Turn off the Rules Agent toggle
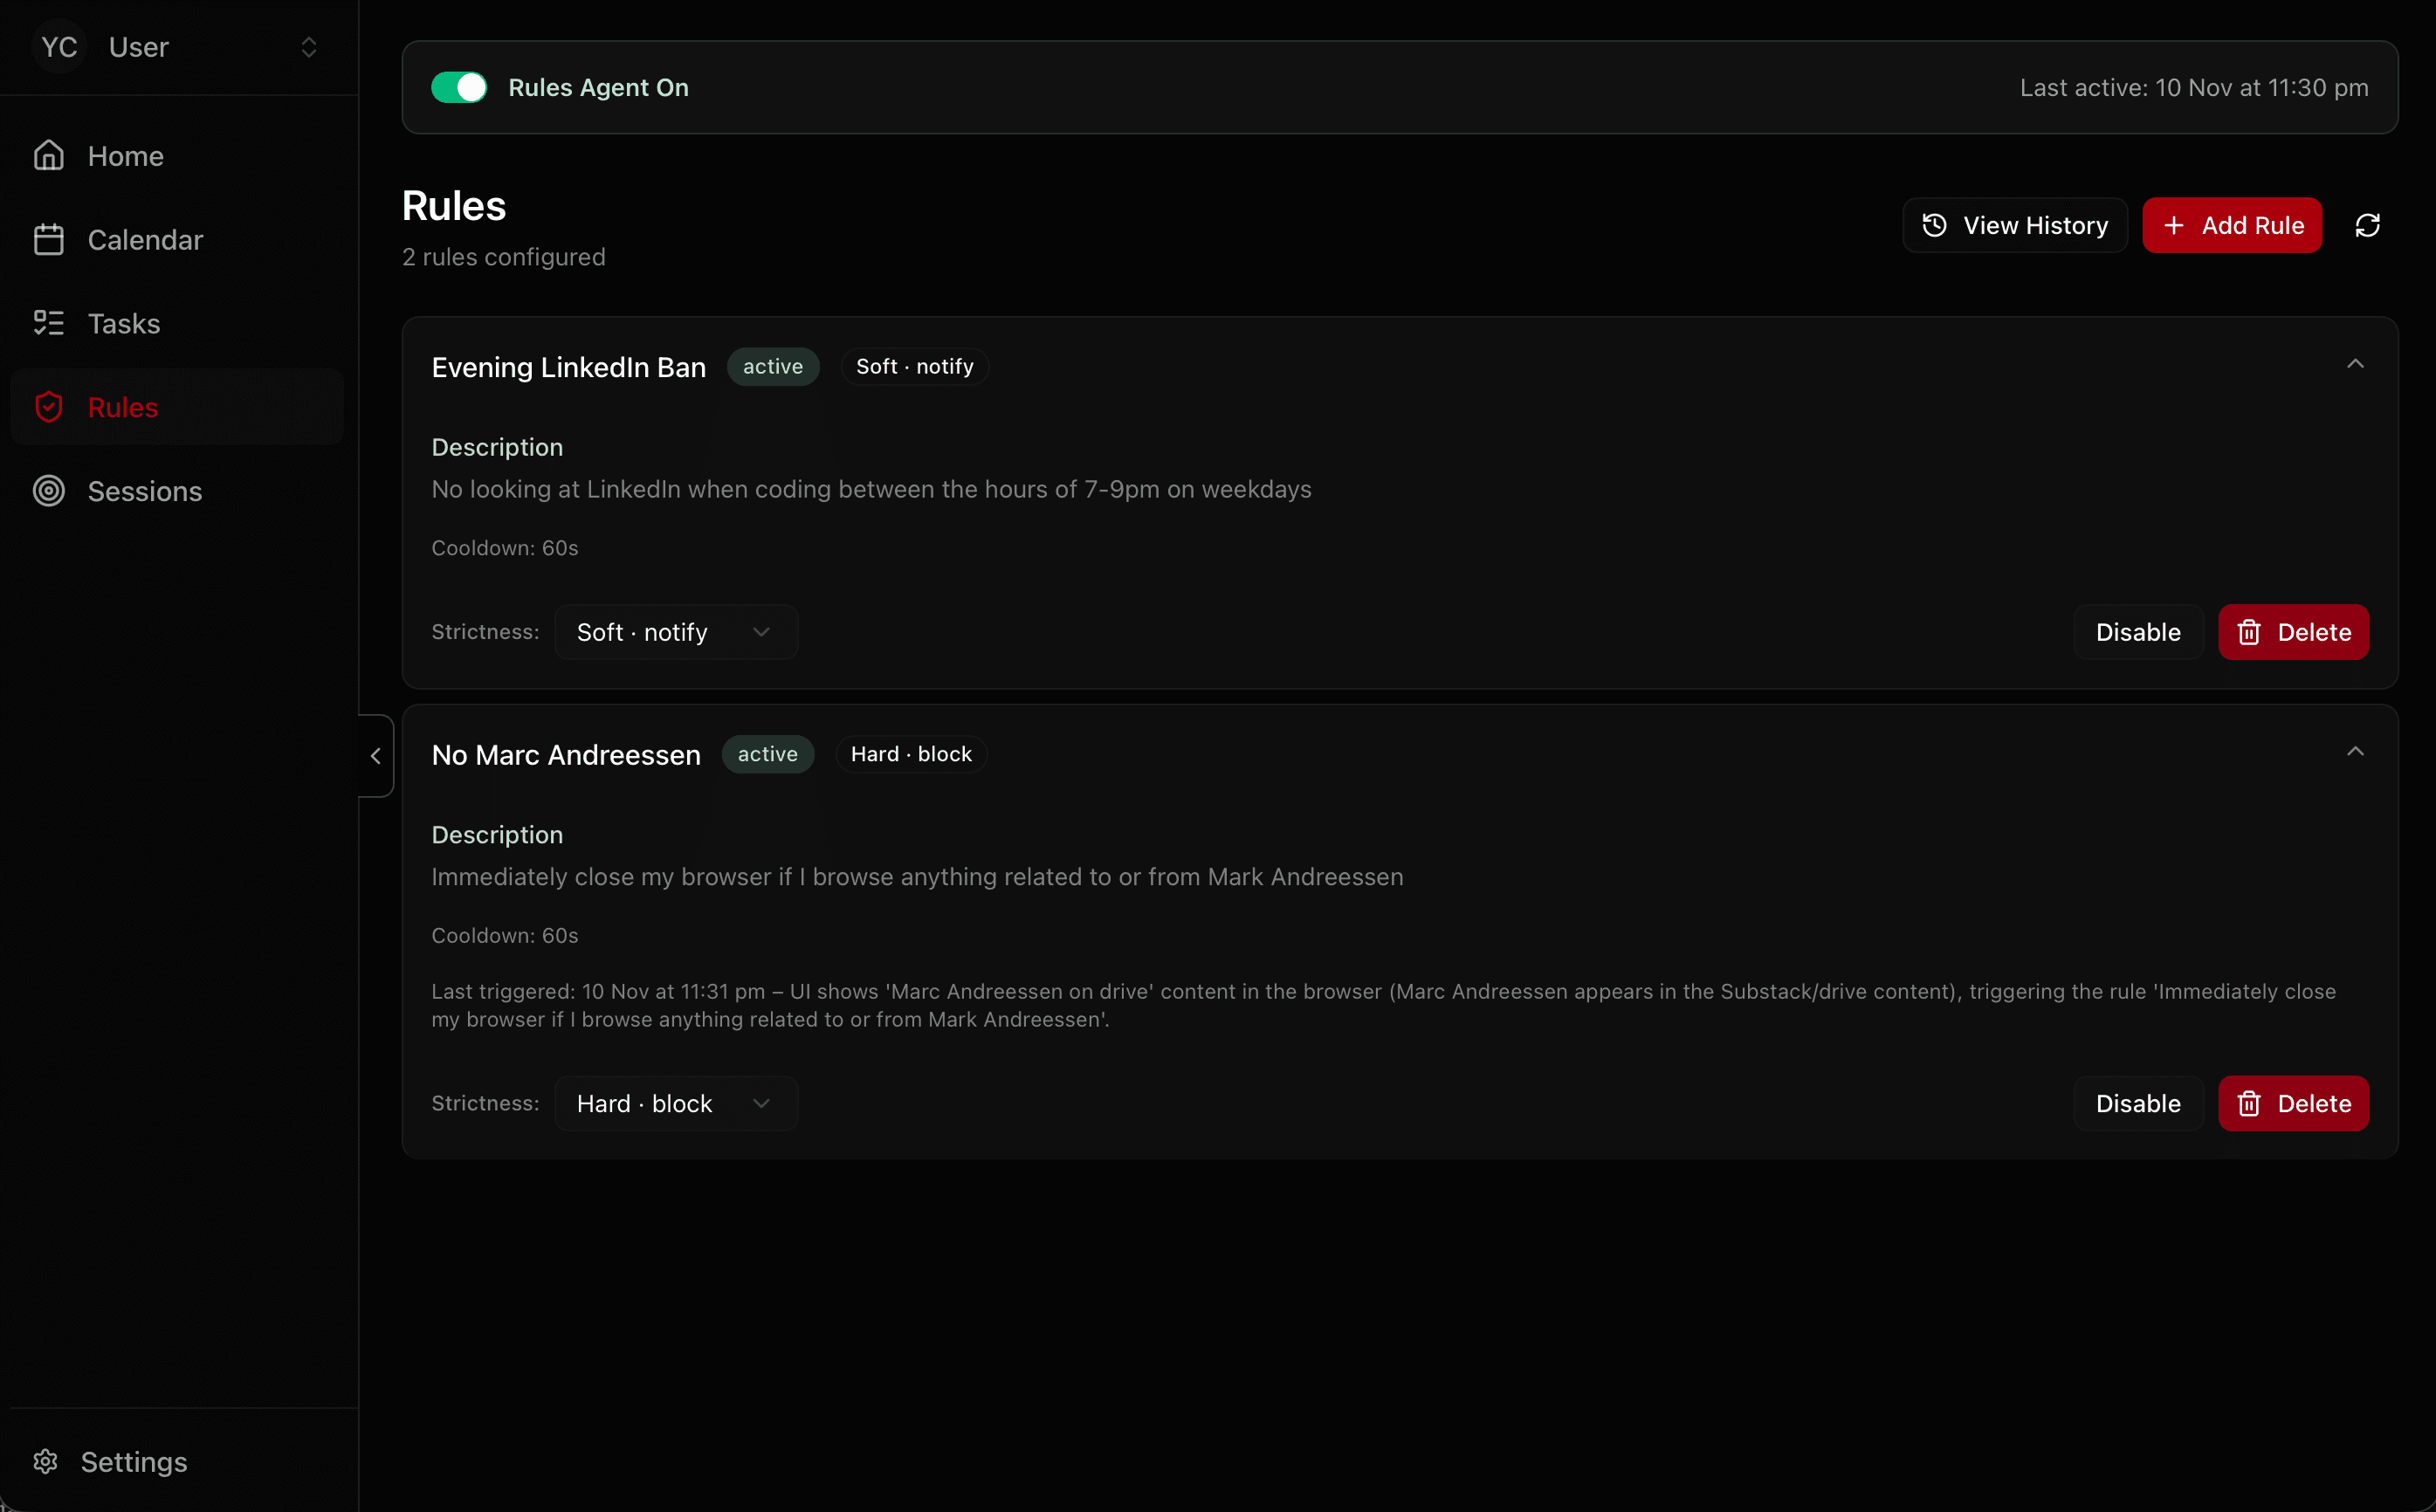2436x1512 pixels. pos(459,87)
